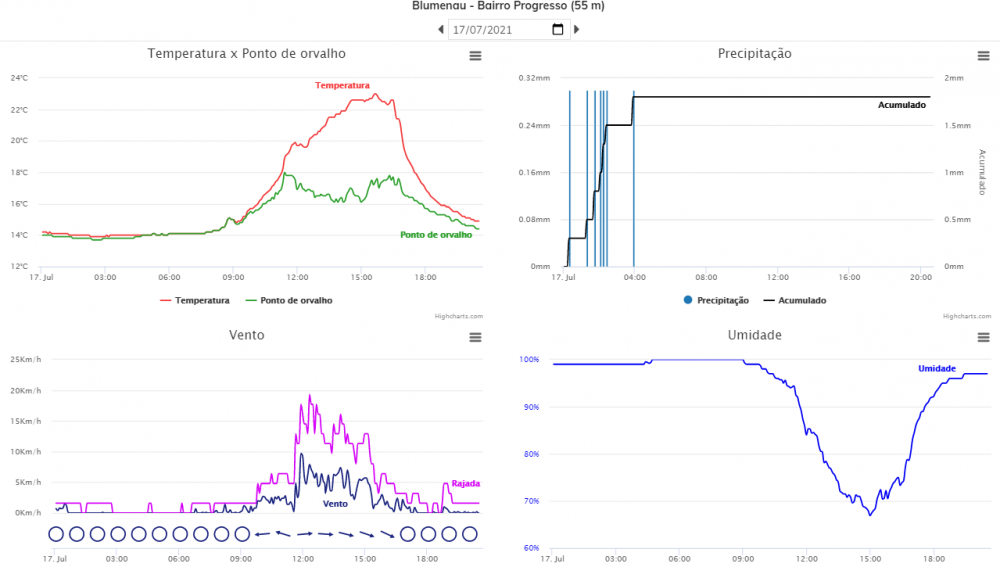1000x567 pixels.
Task: Click the date field showing 17/07/2021
Action: click(x=498, y=29)
